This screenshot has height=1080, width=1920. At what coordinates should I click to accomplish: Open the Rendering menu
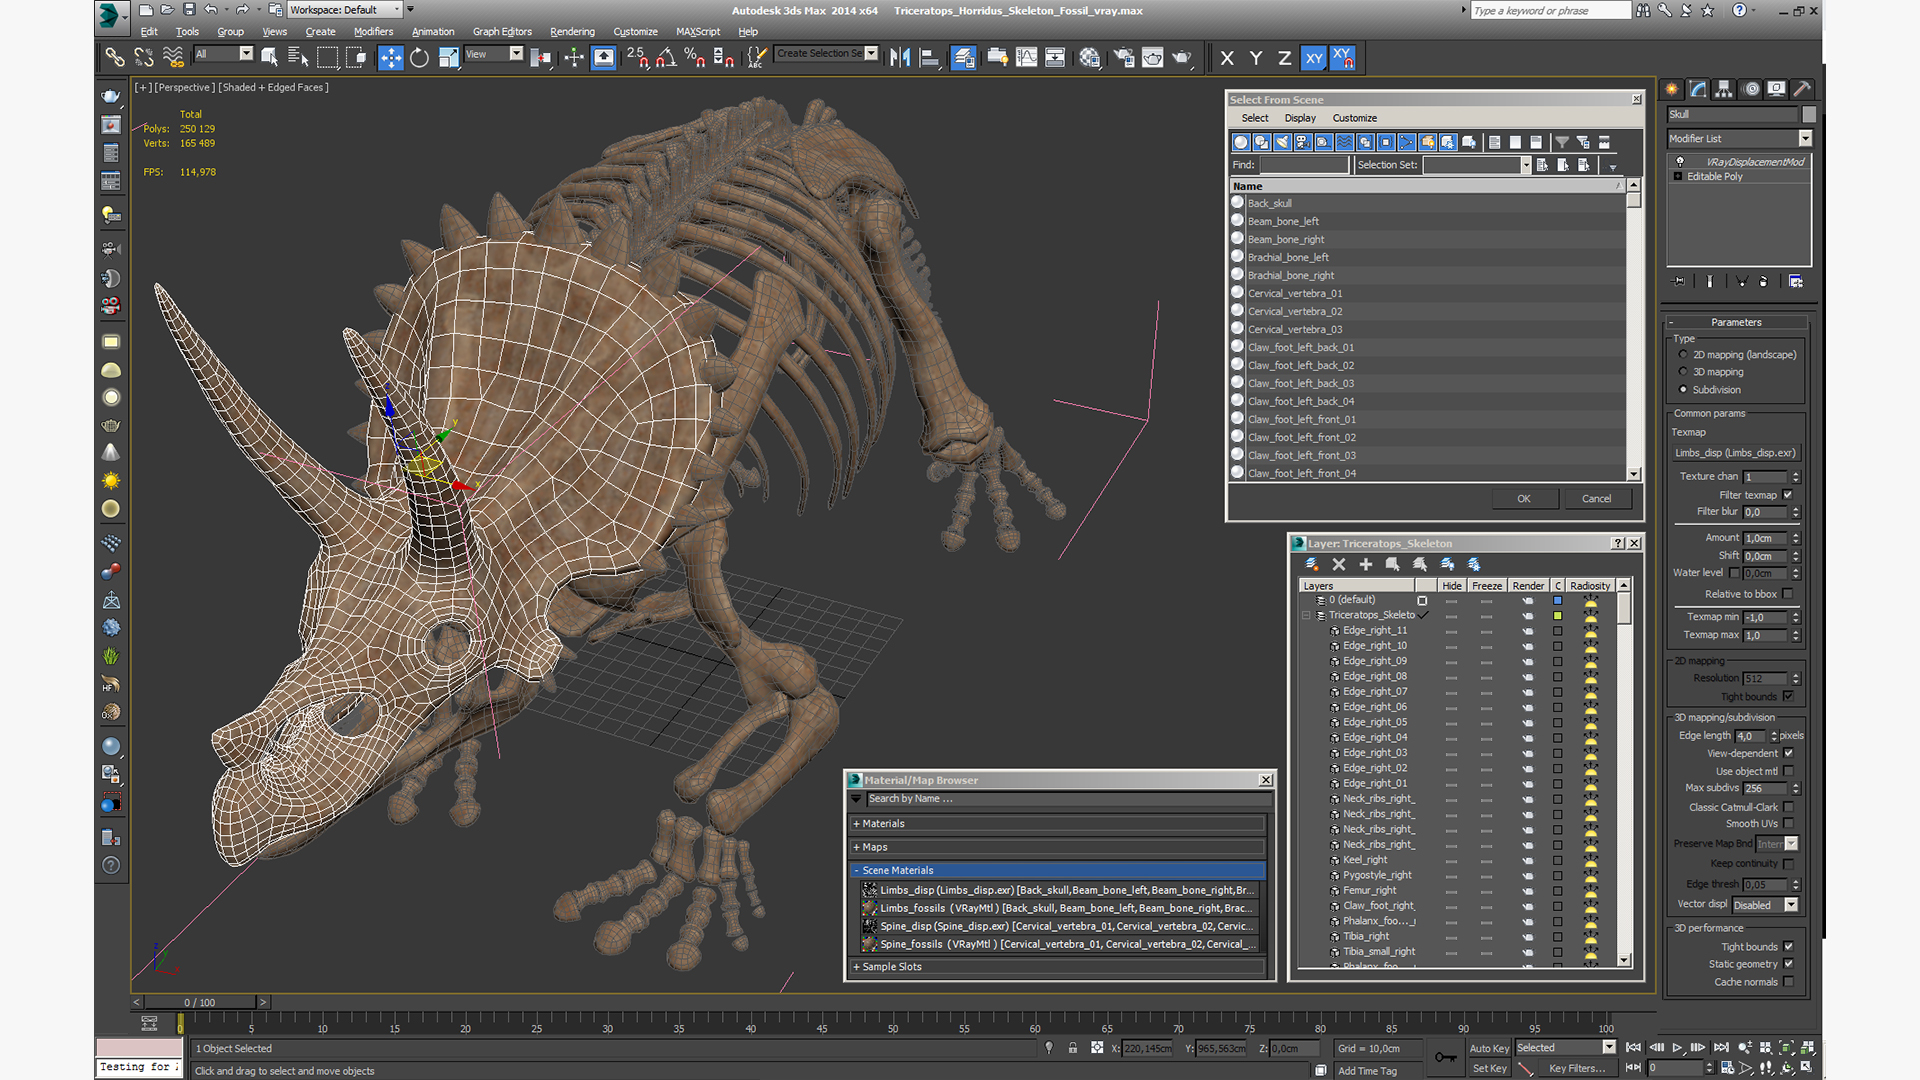pos(572,31)
